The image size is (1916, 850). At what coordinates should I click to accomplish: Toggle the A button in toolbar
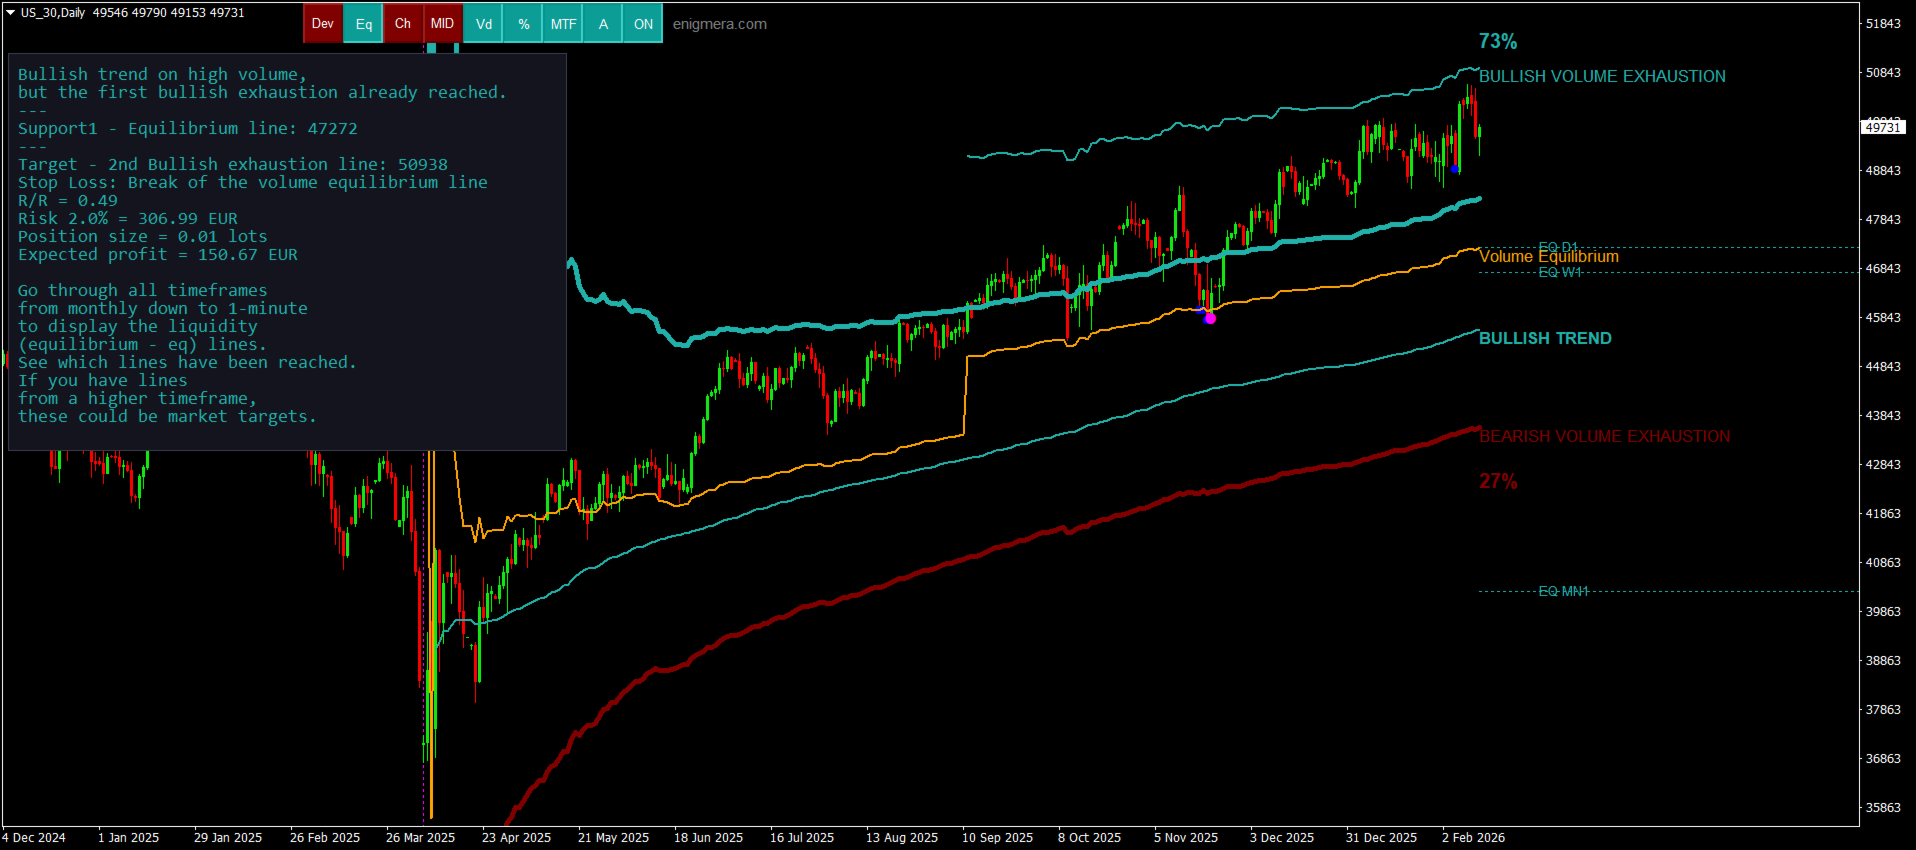pos(603,24)
